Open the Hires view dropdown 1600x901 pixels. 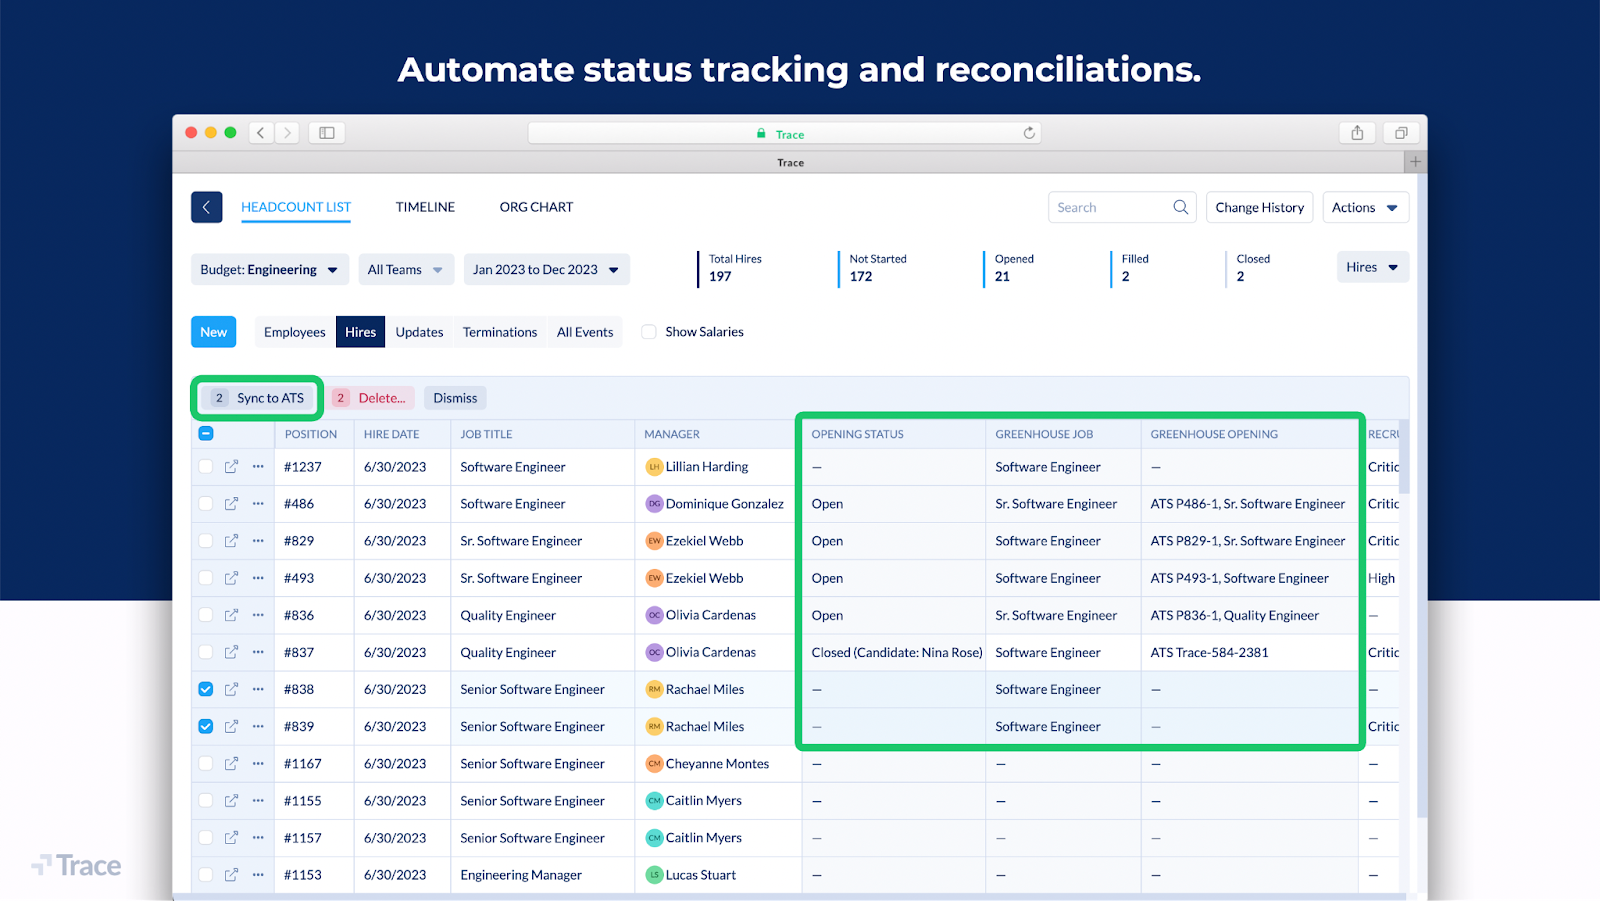click(1373, 267)
